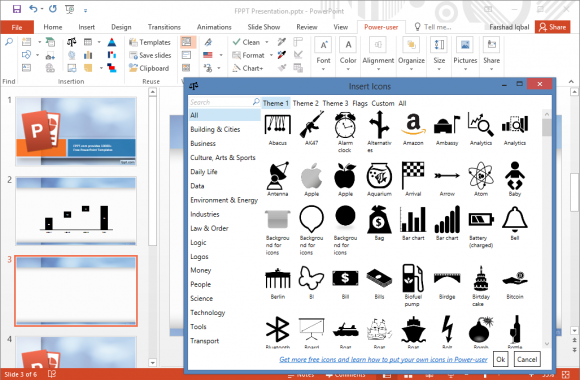
Task: Open the File tab
Action: click(x=17, y=27)
